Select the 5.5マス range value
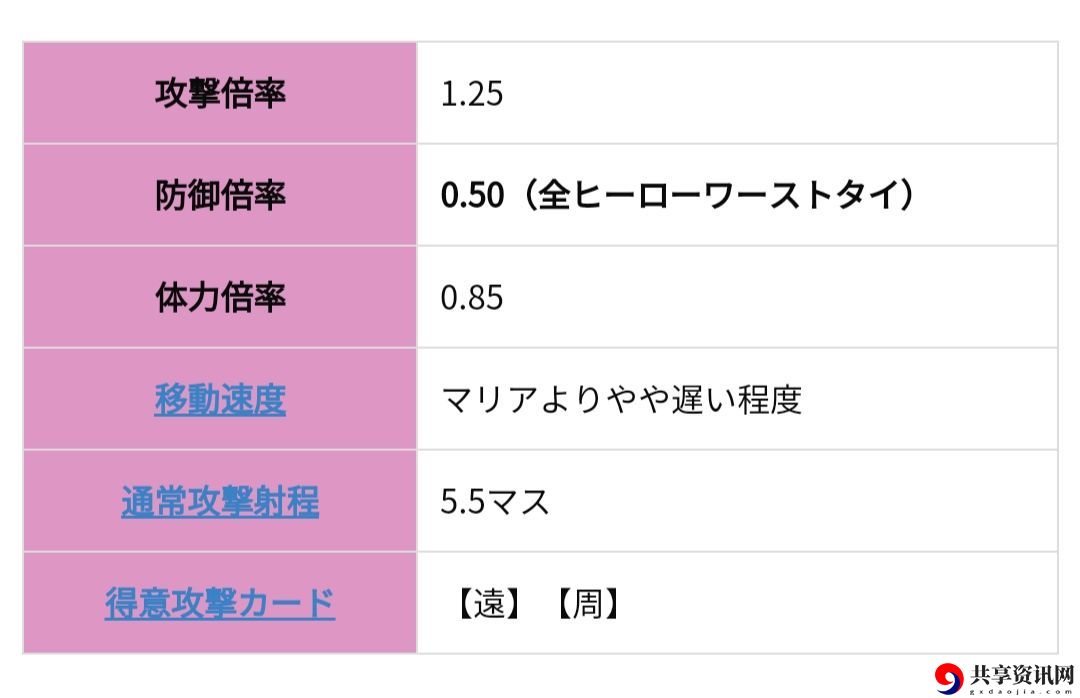This screenshot has height=698, width=1080. click(495, 502)
